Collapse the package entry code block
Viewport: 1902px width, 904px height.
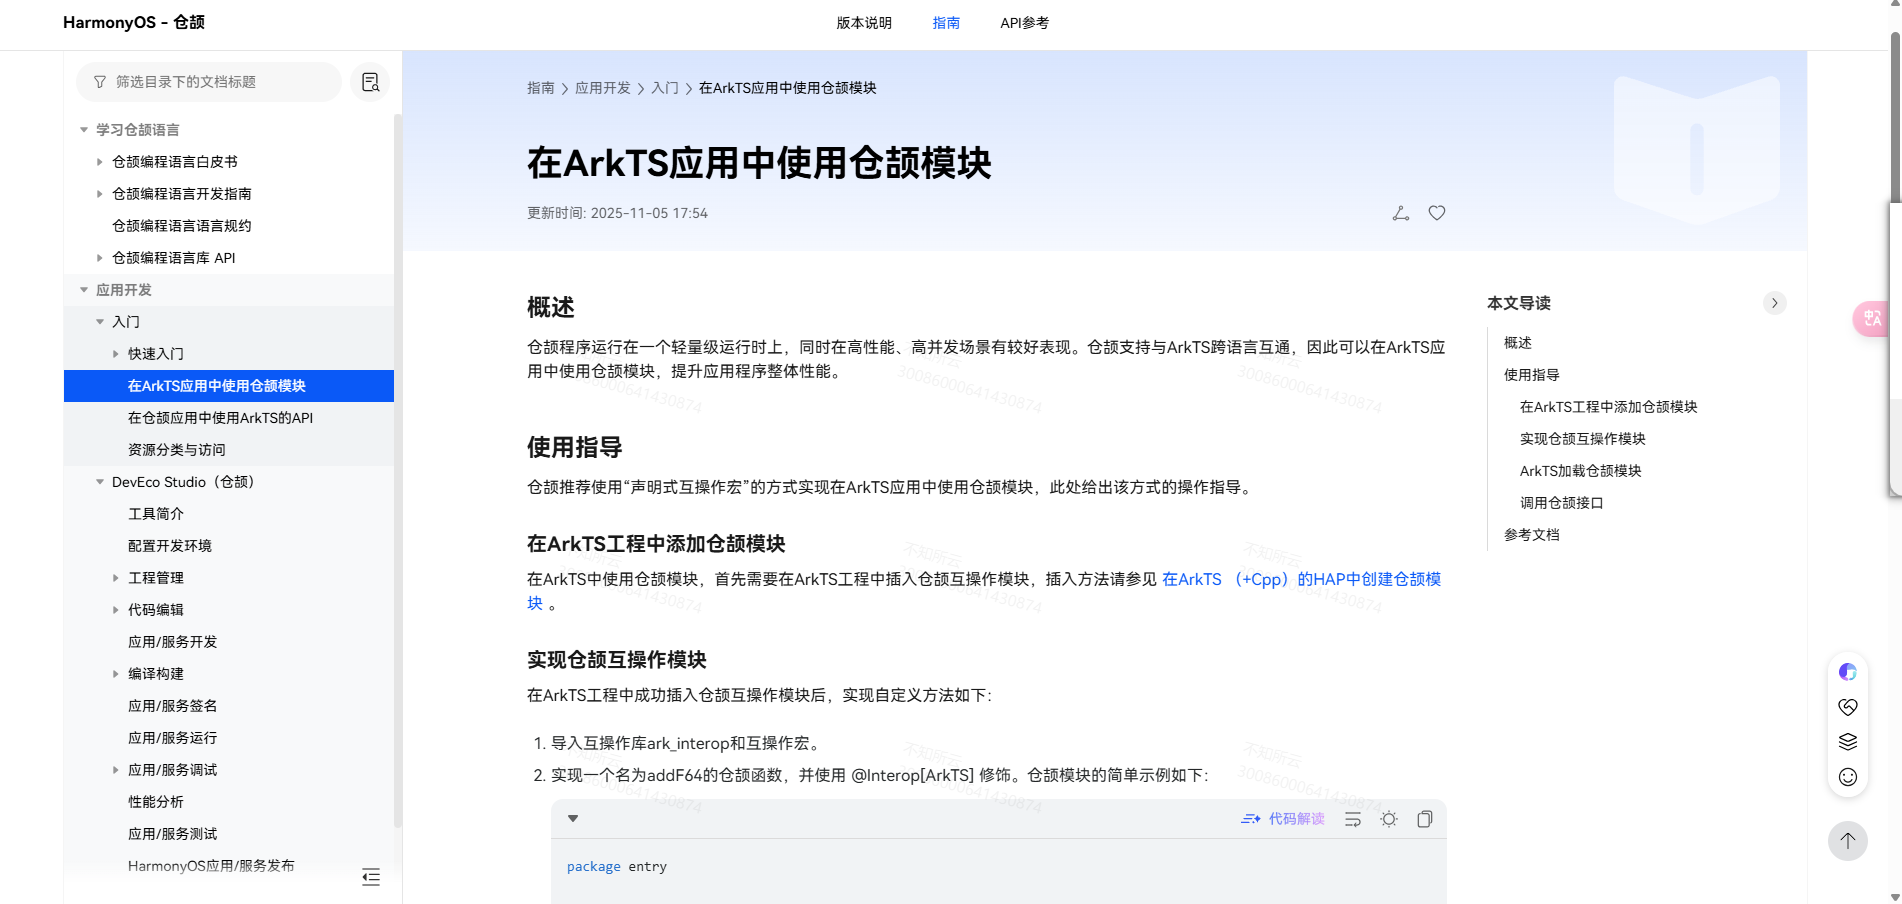pyautogui.click(x=573, y=818)
